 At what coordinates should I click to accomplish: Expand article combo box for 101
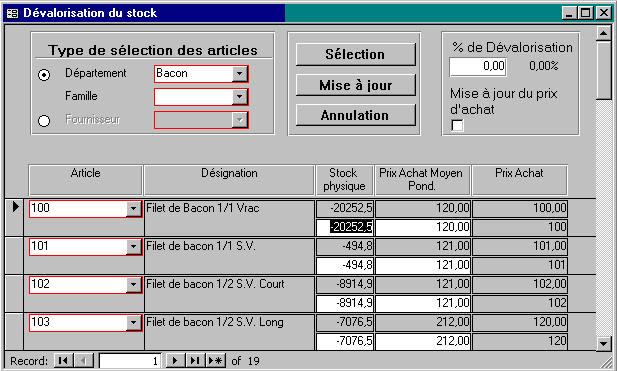pos(133,247)
